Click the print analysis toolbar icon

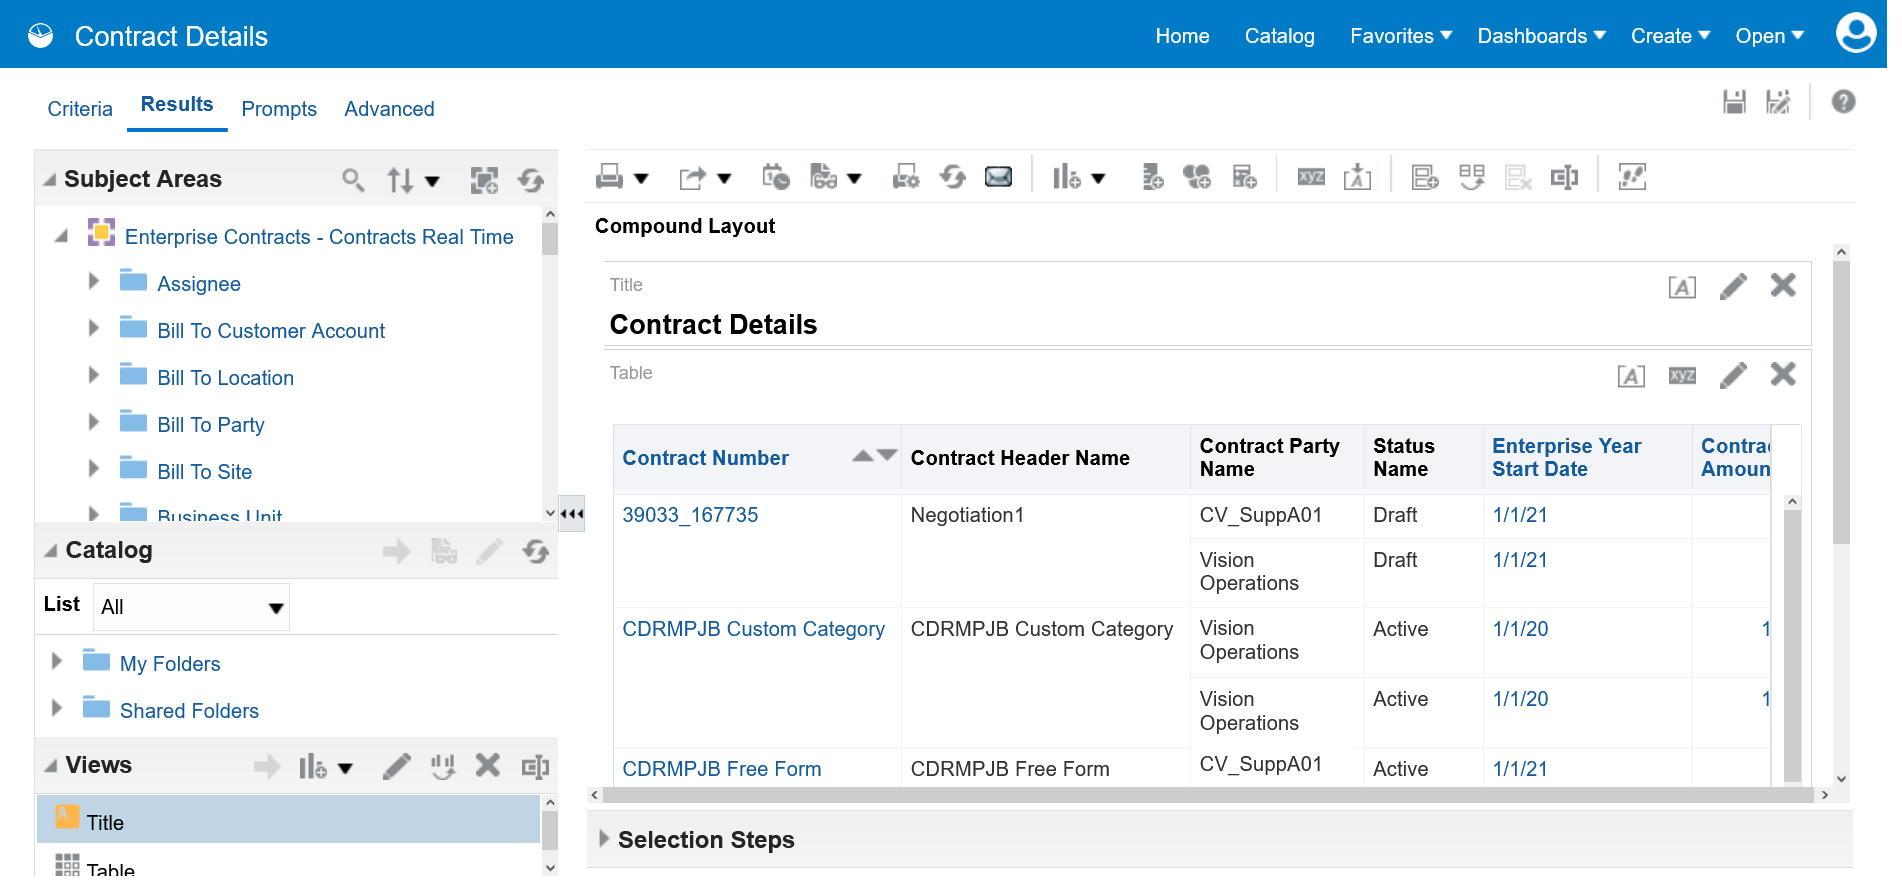(x=609, y=177)
